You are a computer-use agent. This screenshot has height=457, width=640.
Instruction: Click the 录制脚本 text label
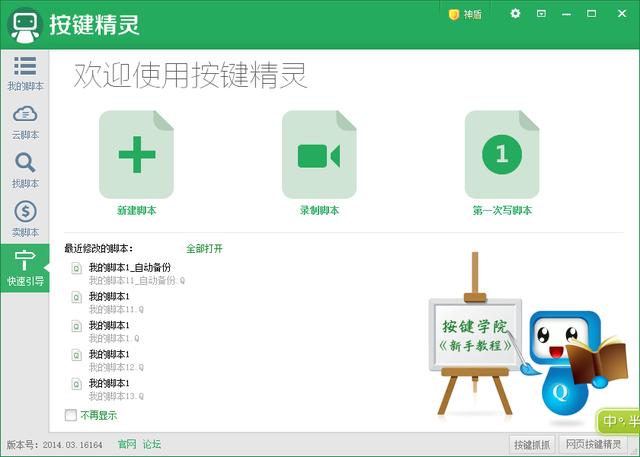tap(320, 211)
